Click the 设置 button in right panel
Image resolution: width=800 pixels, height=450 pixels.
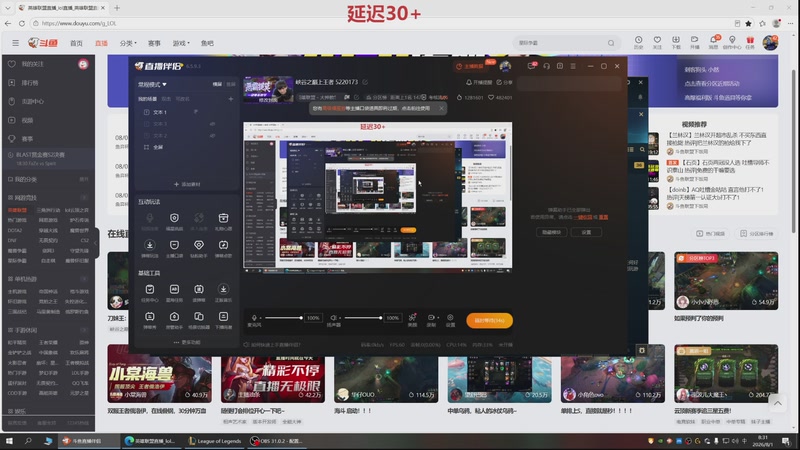point(586,232)
